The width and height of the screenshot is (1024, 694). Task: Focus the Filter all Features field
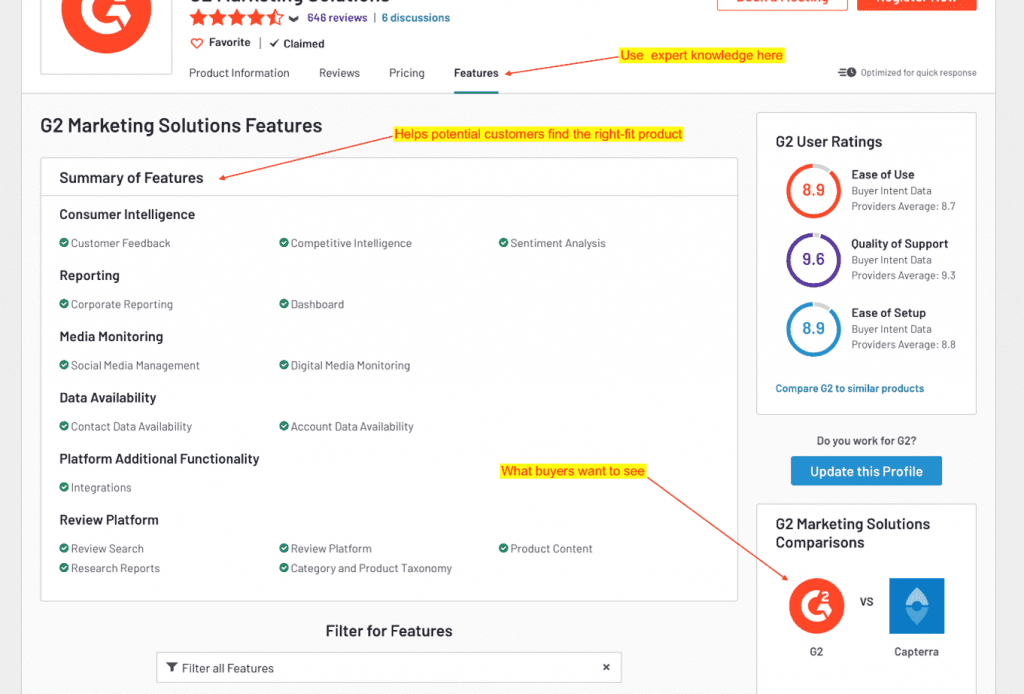[389, 667]
